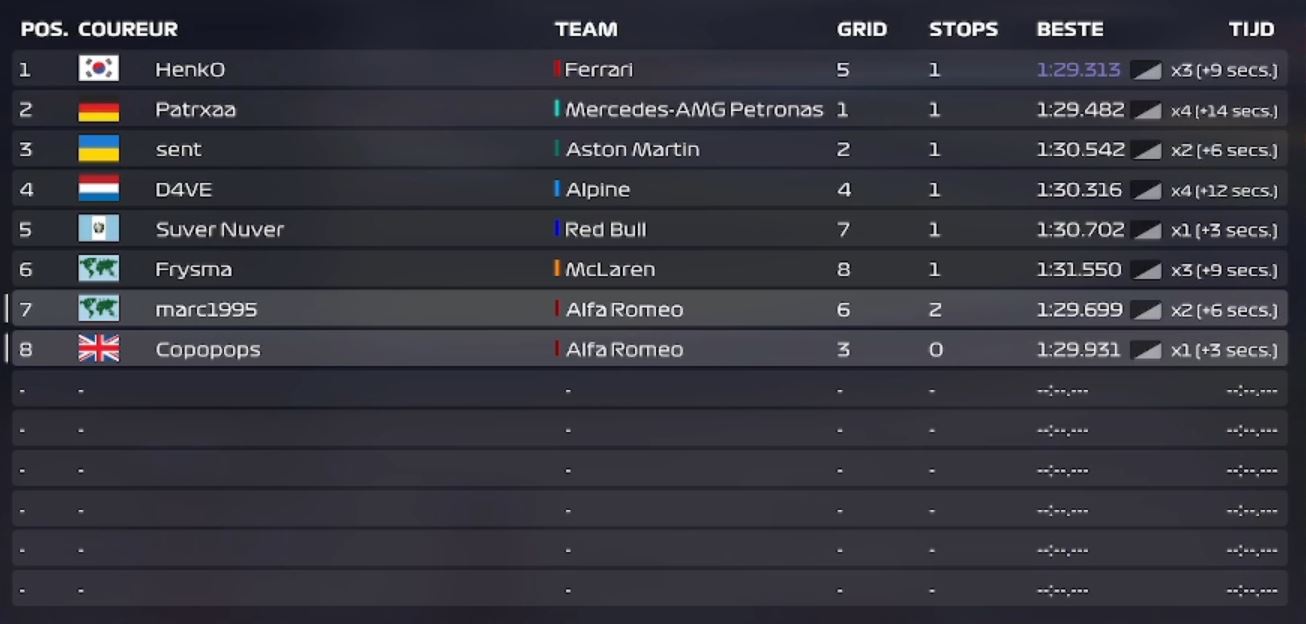Click the South Korea flag next to HenkO

coord(98,69)
